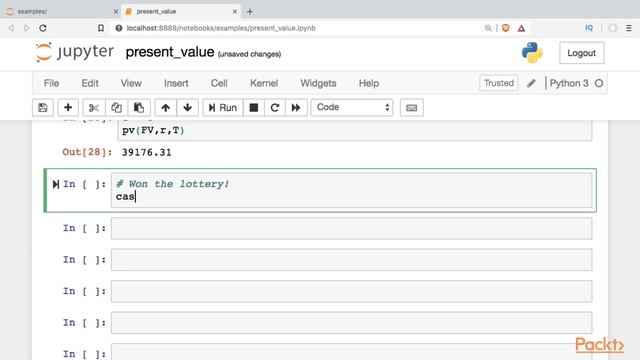Click the pencil edit mode indicator
640x360 pixels.
pyautogui.click(x=531, y=83)
